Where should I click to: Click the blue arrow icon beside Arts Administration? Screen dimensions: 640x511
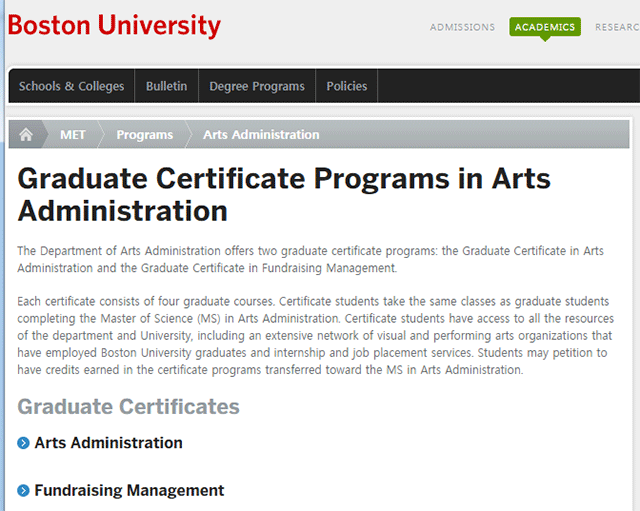23,443
